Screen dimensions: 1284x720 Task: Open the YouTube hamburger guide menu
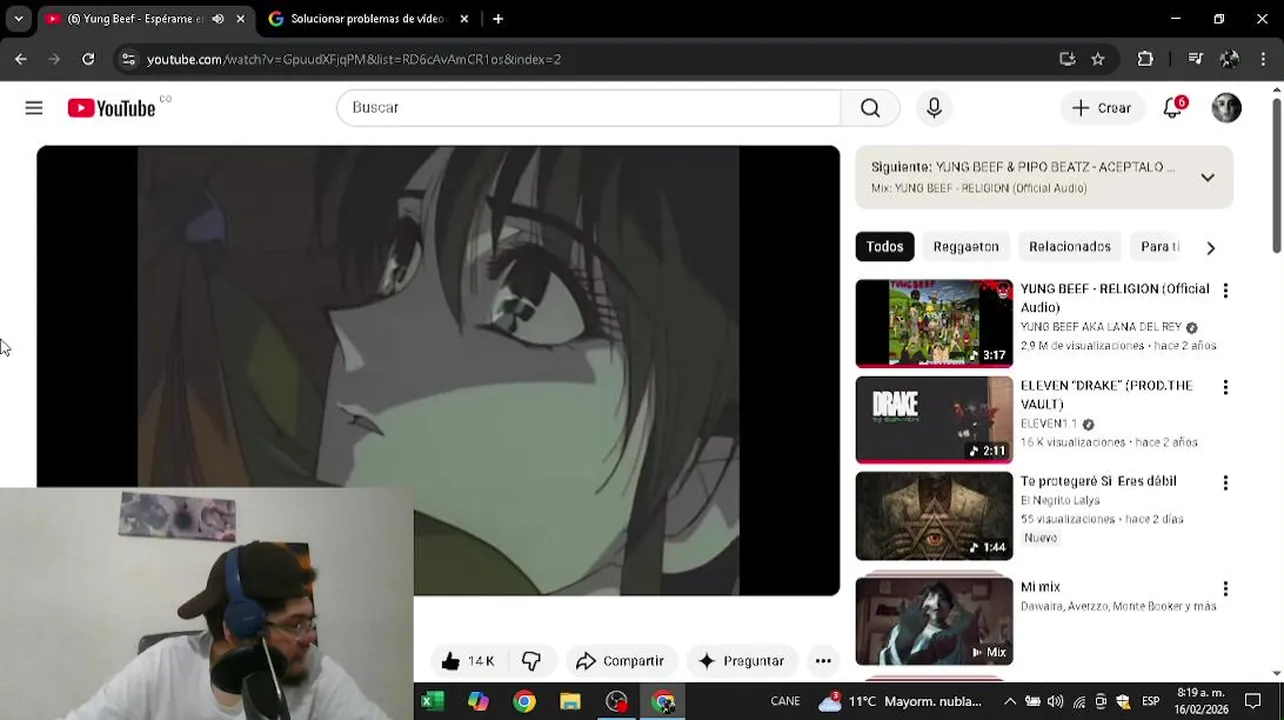(34, 108)
